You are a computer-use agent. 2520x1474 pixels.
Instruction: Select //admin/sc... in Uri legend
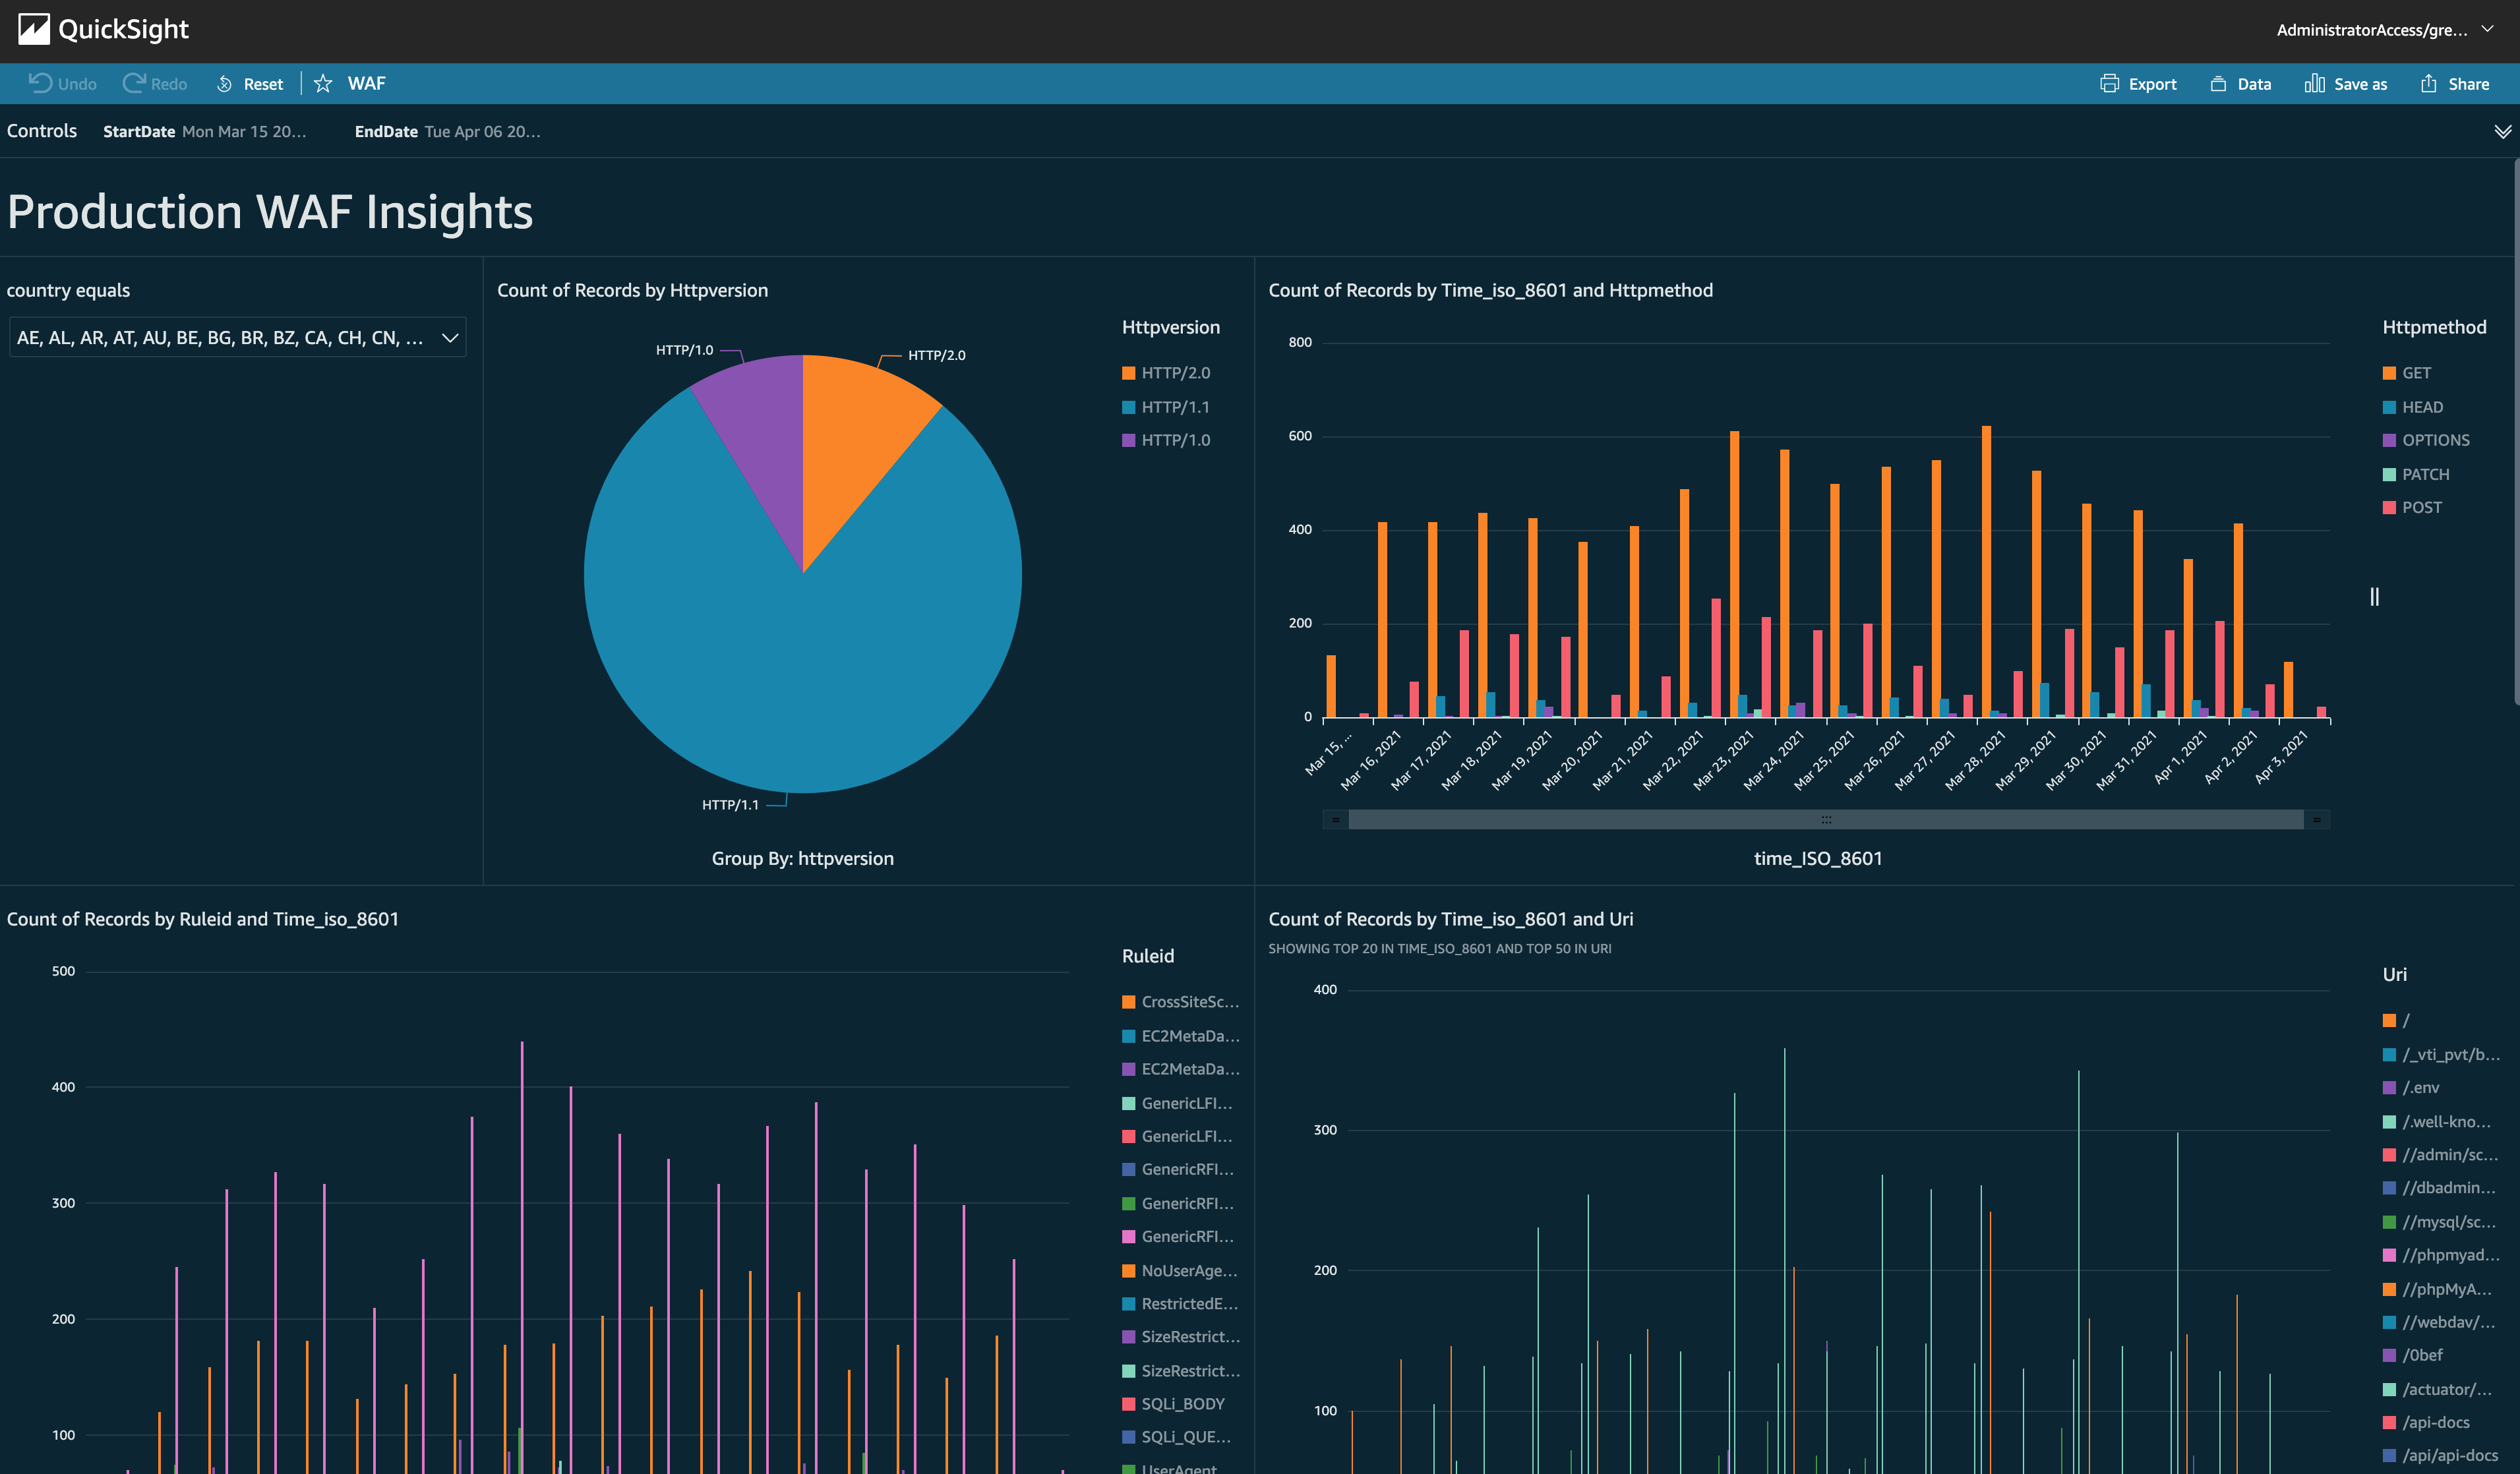click(2440, 1155)
